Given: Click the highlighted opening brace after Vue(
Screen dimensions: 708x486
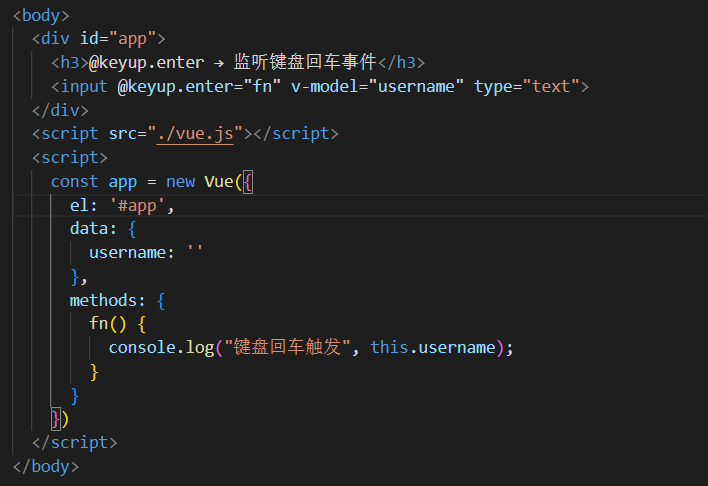Looking at the screenshot, I should tap(248, 182).
